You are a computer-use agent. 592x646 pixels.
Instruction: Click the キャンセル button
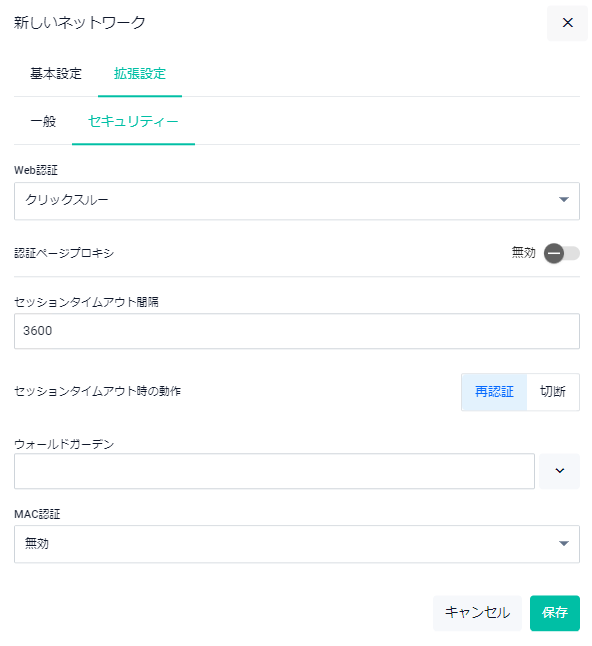477,613
